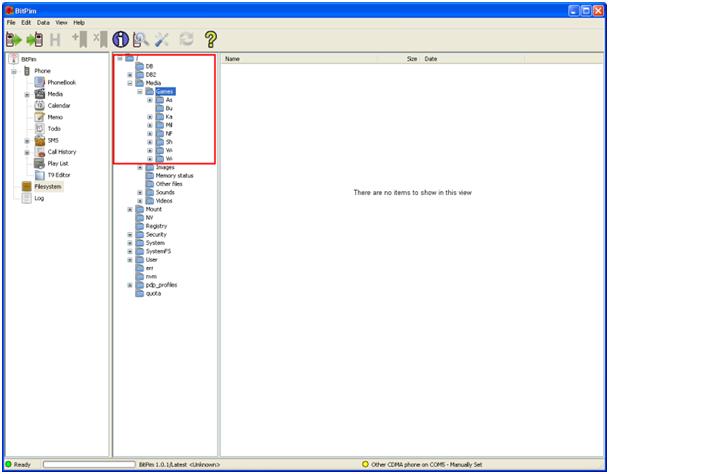Expand the SystemFS folder
This screenshot has height=474, width=720.
[x=130, y=251]
